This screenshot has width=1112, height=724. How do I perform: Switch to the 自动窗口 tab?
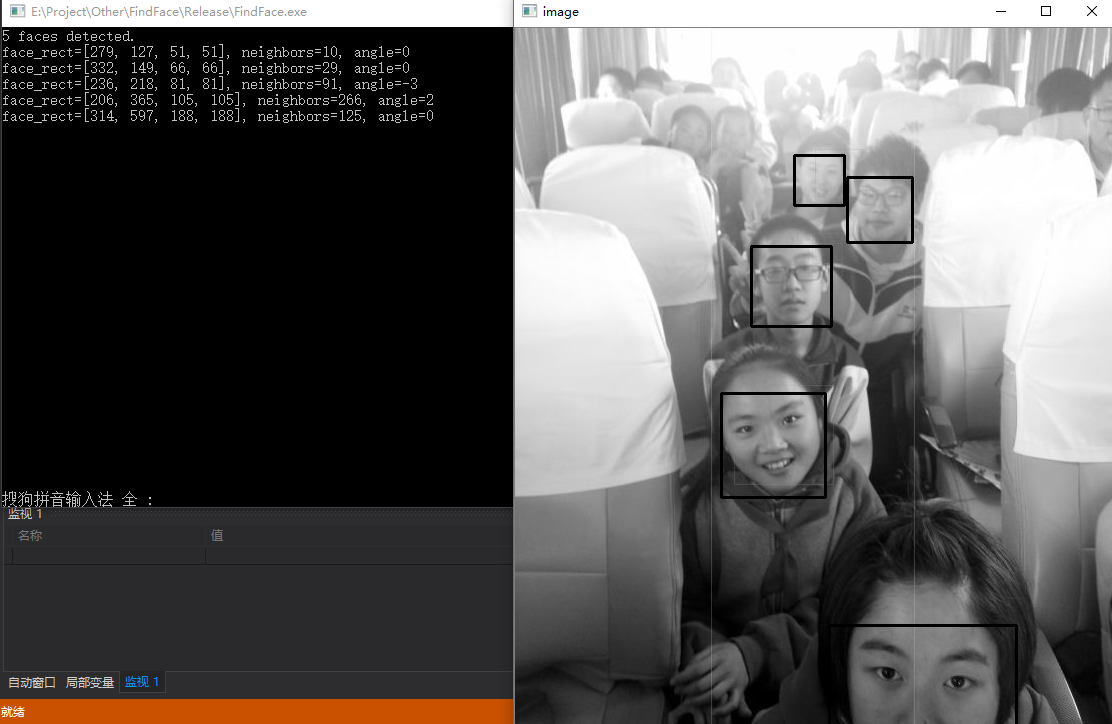(32, 682)
